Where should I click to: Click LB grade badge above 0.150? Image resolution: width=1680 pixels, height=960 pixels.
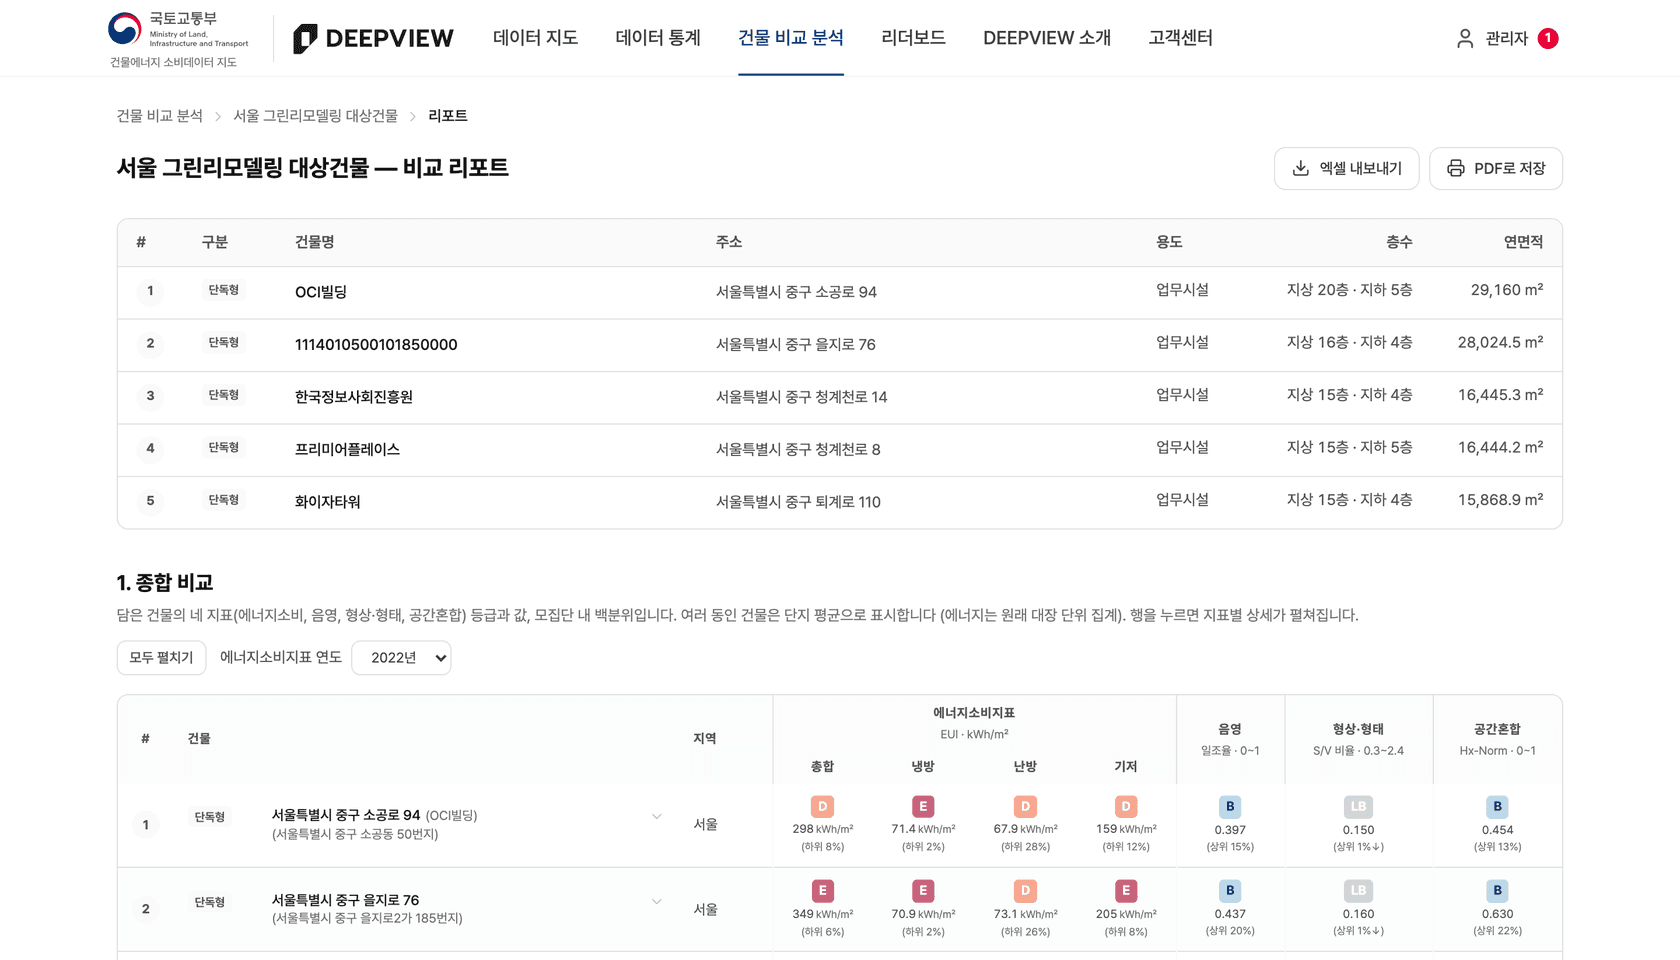(x=1358, y=806)
